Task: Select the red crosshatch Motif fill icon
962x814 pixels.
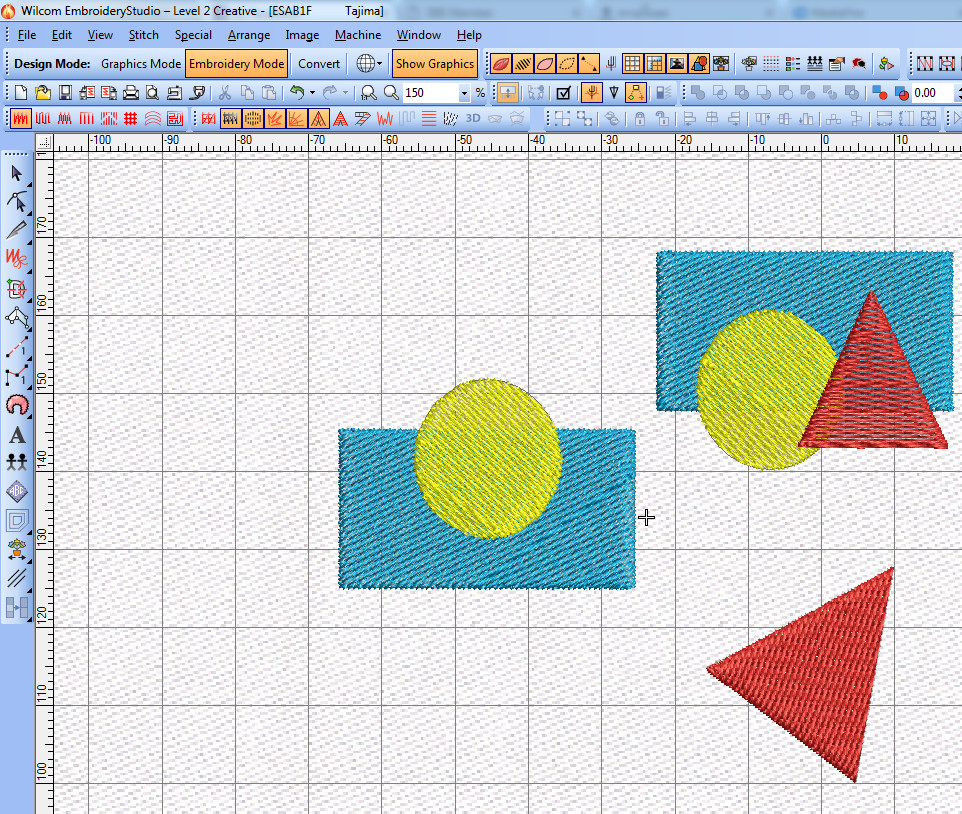Action: click(x=130, y=118)
